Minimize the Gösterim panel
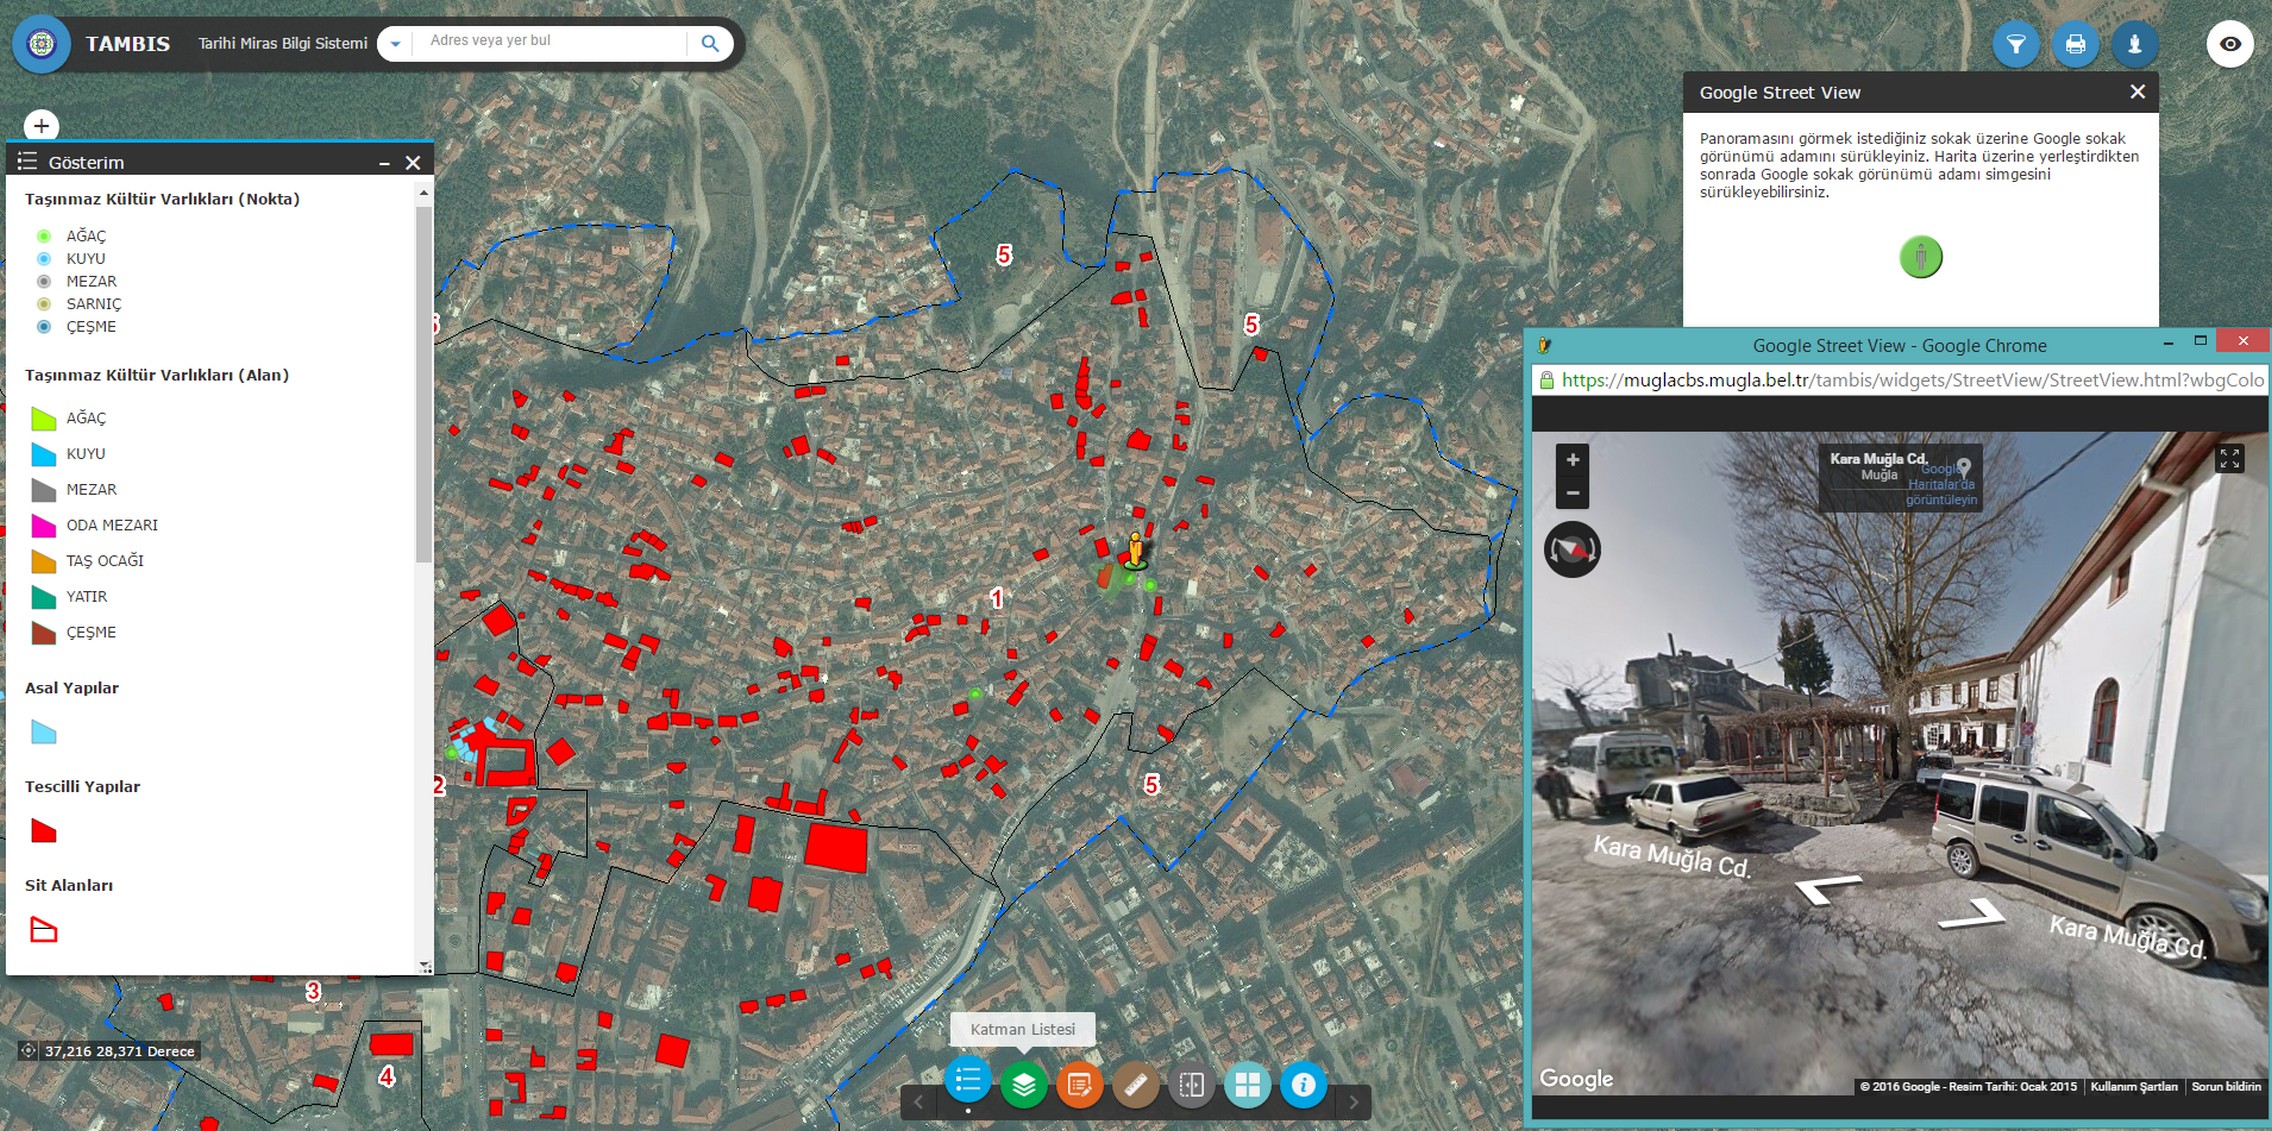2272x1131 pixels. 384,162
